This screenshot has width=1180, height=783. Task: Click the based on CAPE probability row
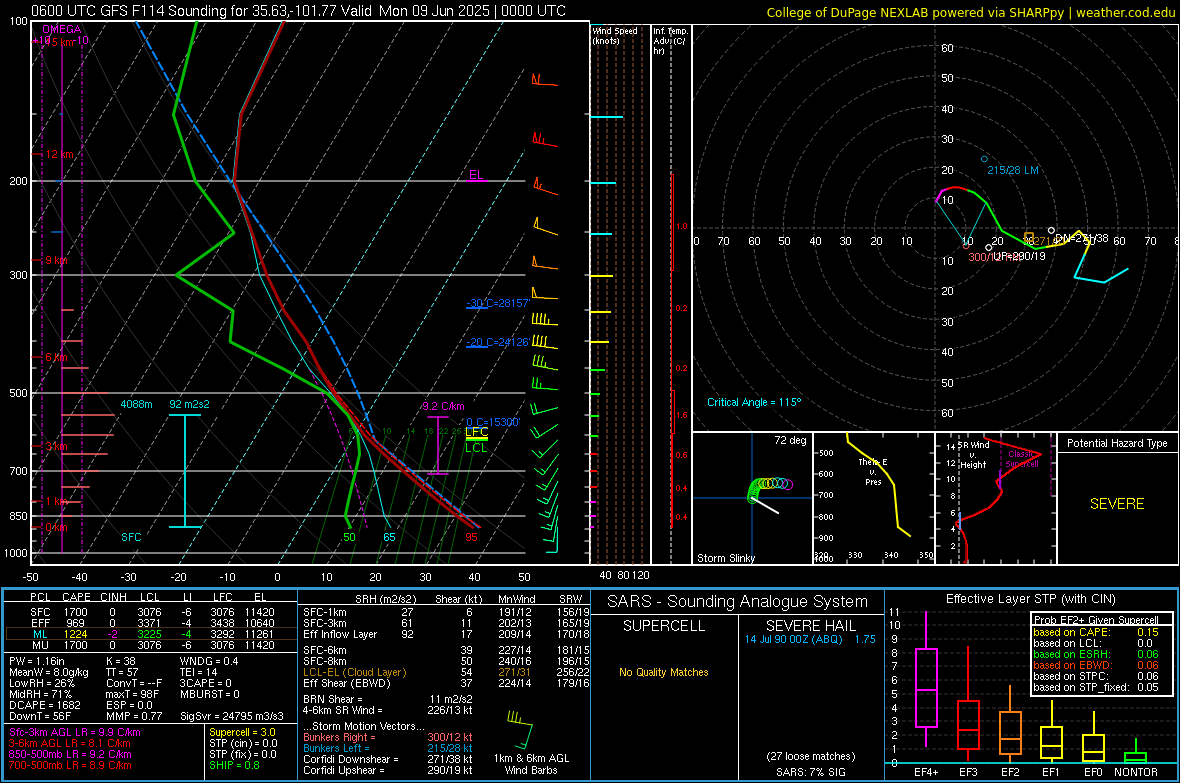pos(1096,632)
